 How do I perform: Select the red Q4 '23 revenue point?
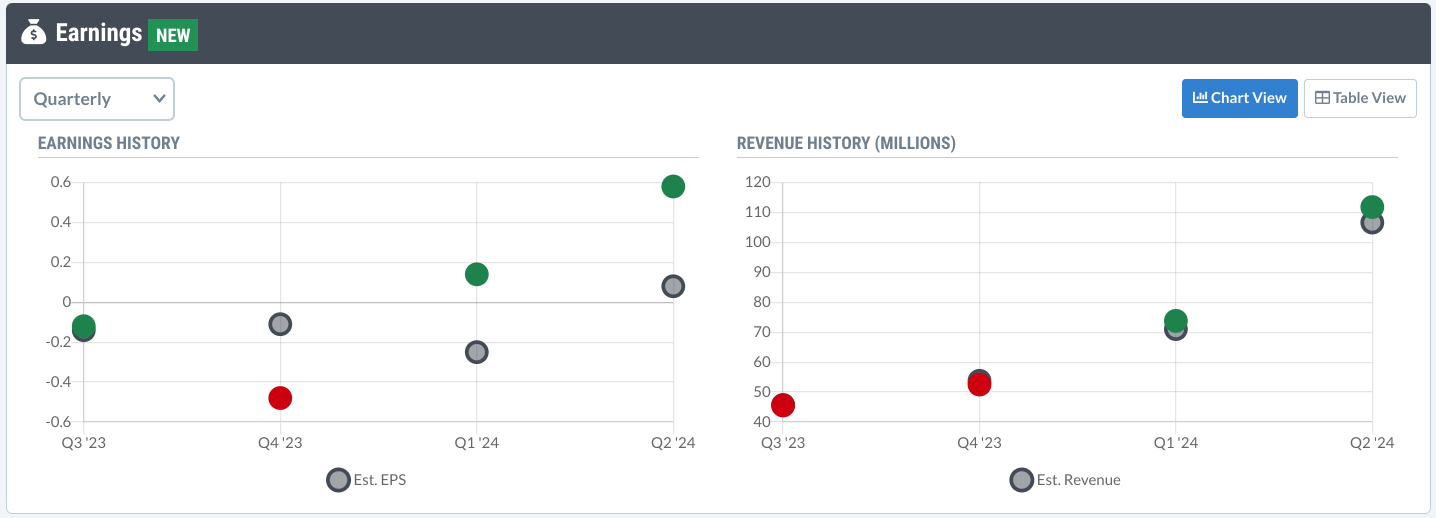click(x=979, y=386)
